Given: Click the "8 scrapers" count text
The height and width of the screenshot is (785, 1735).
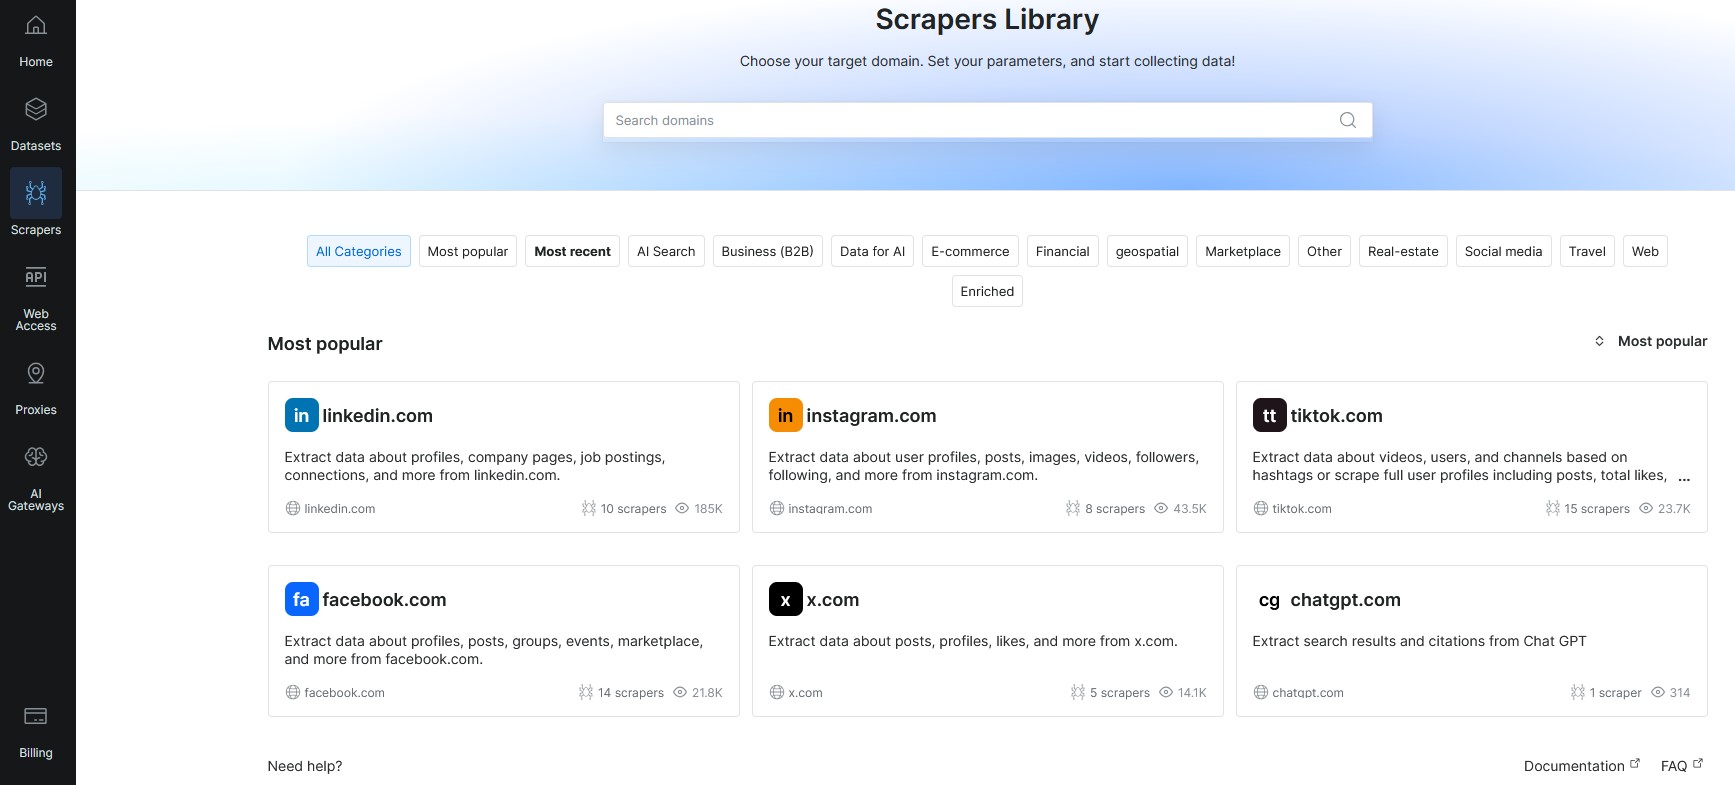Looking at the screenshot, I should coord(1115,508).
